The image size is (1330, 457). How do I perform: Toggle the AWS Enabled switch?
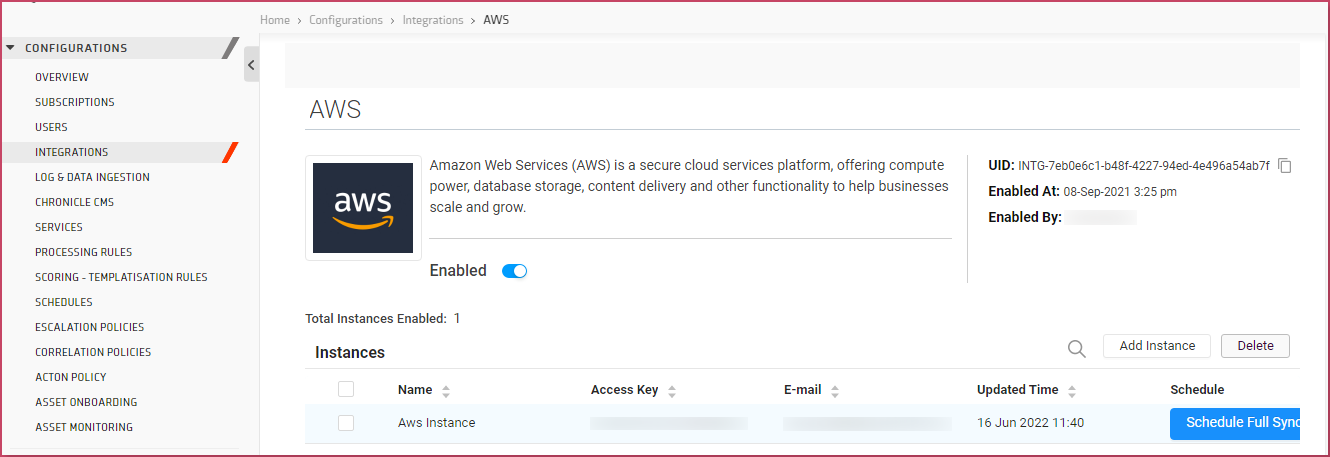pyautogui.click(x=514, y=271)
